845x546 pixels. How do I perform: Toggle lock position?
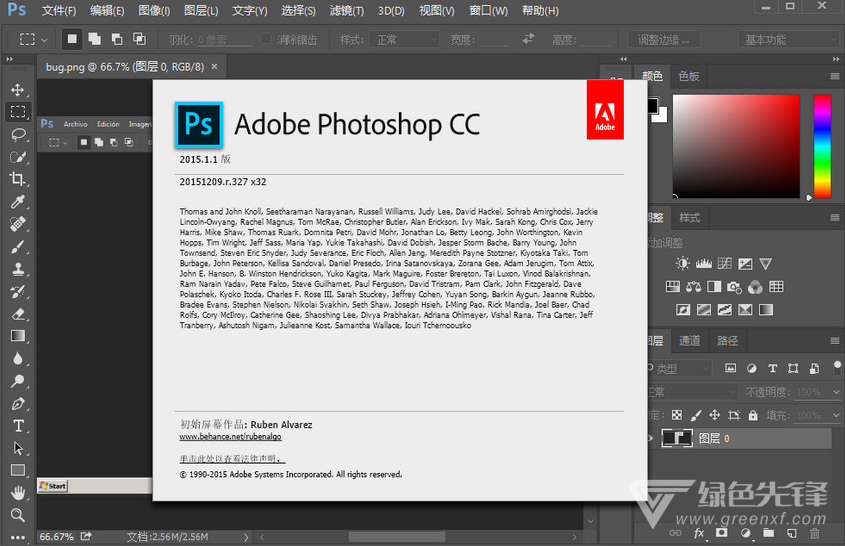715,415
